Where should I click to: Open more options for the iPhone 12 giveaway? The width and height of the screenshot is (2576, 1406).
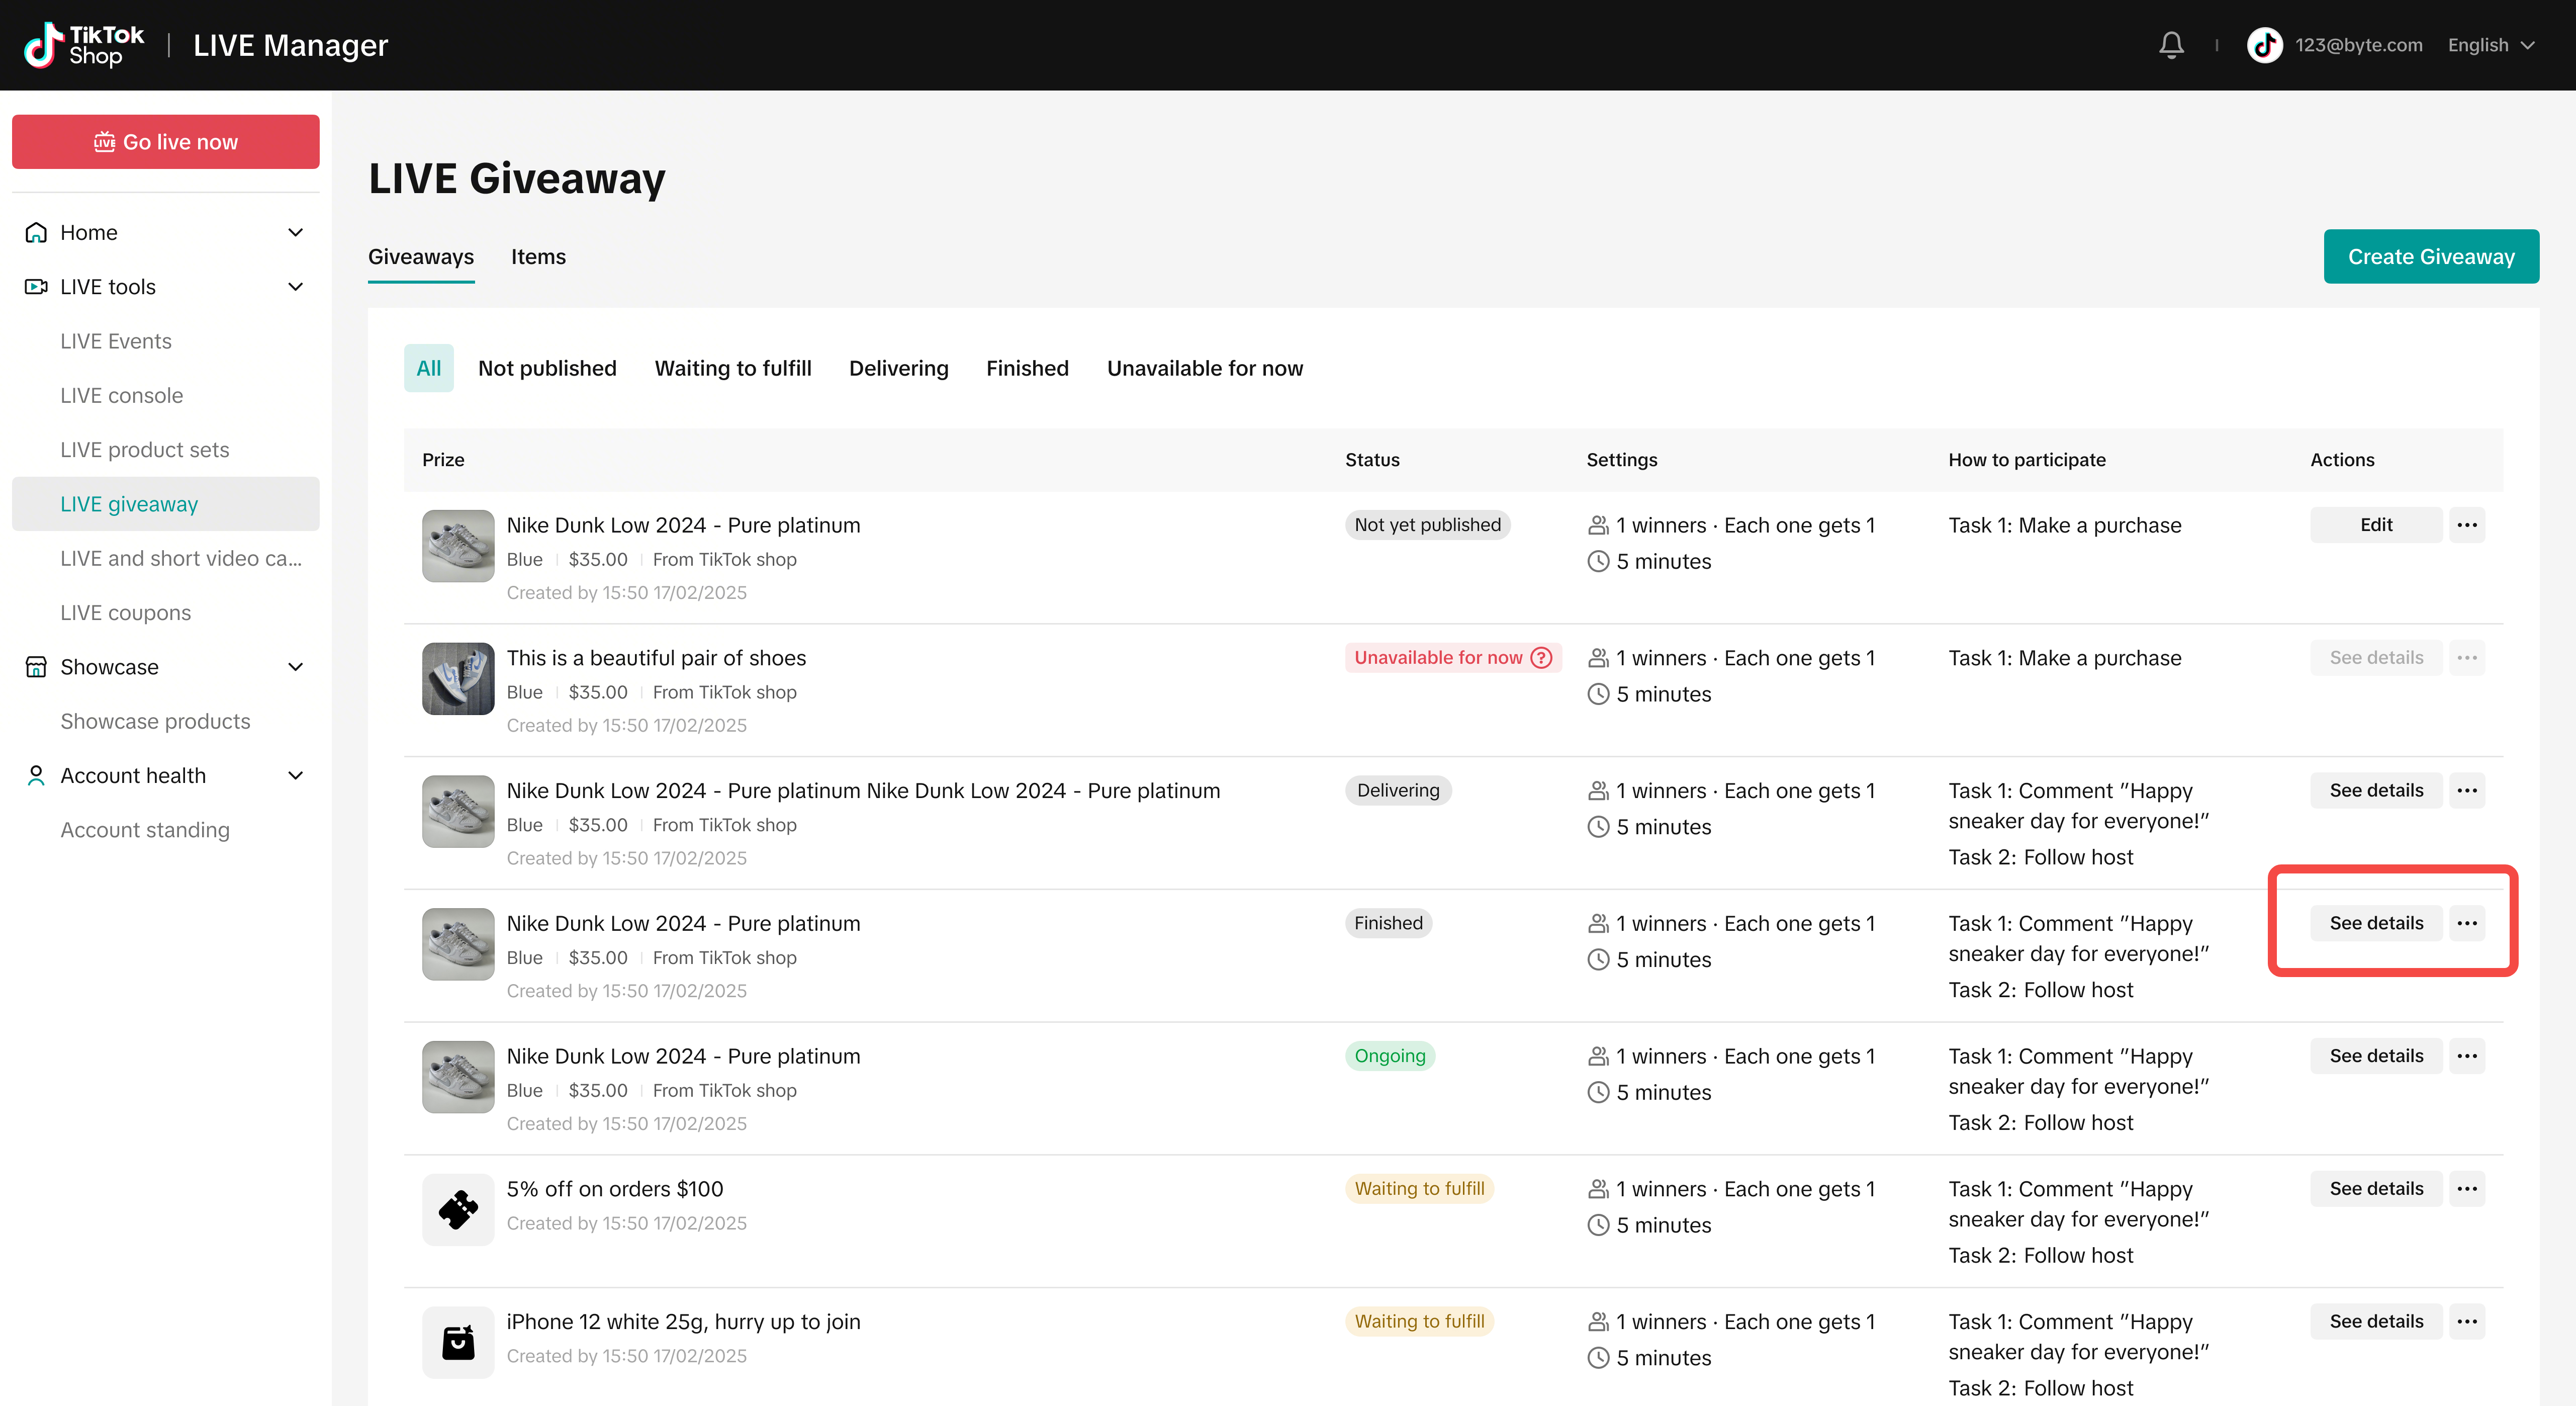(2467, 1322)
